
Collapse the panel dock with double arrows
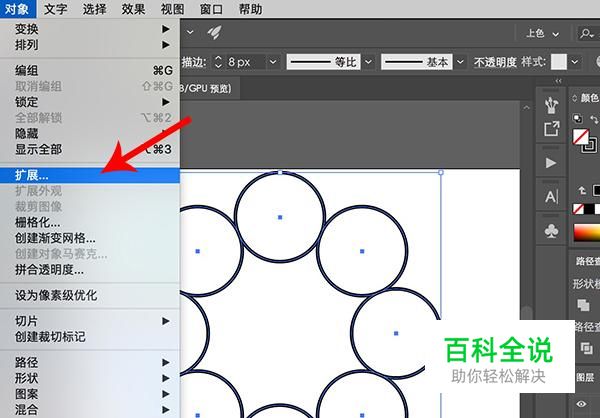[x=558, y=81]
